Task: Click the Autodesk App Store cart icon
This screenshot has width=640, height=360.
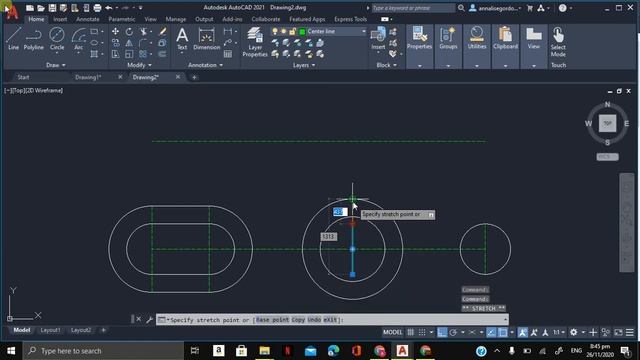Action: [530, 8]
